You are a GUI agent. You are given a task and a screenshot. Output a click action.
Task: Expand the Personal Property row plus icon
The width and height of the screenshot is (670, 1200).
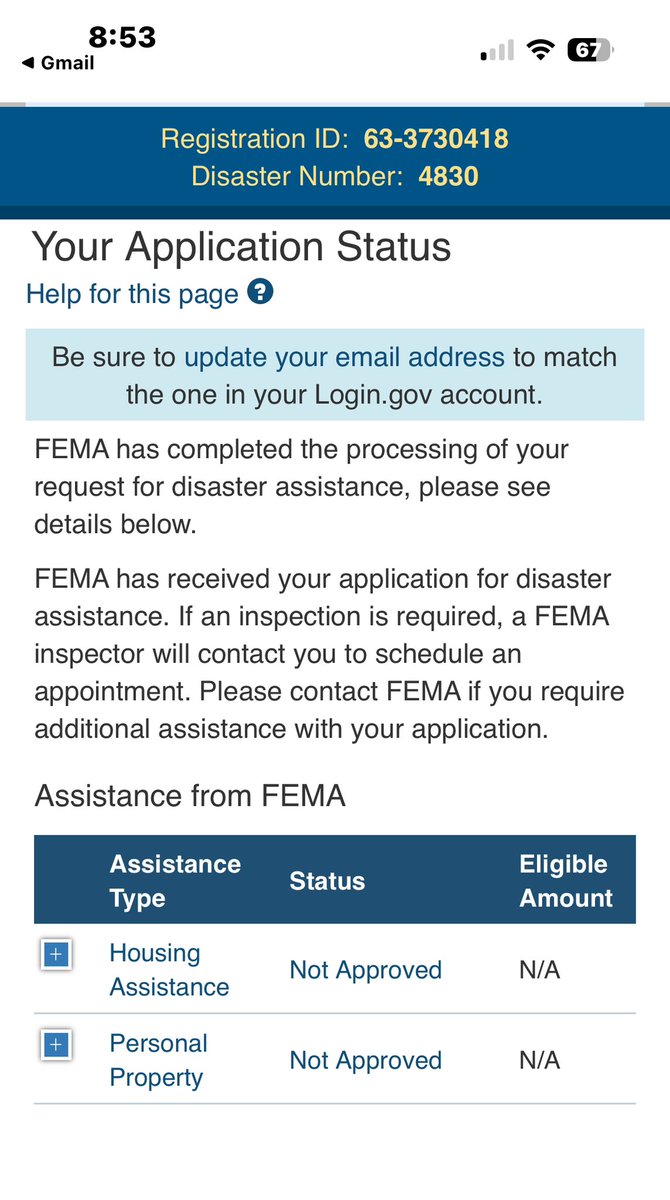pyautogui.click(x=56, y=1045)
